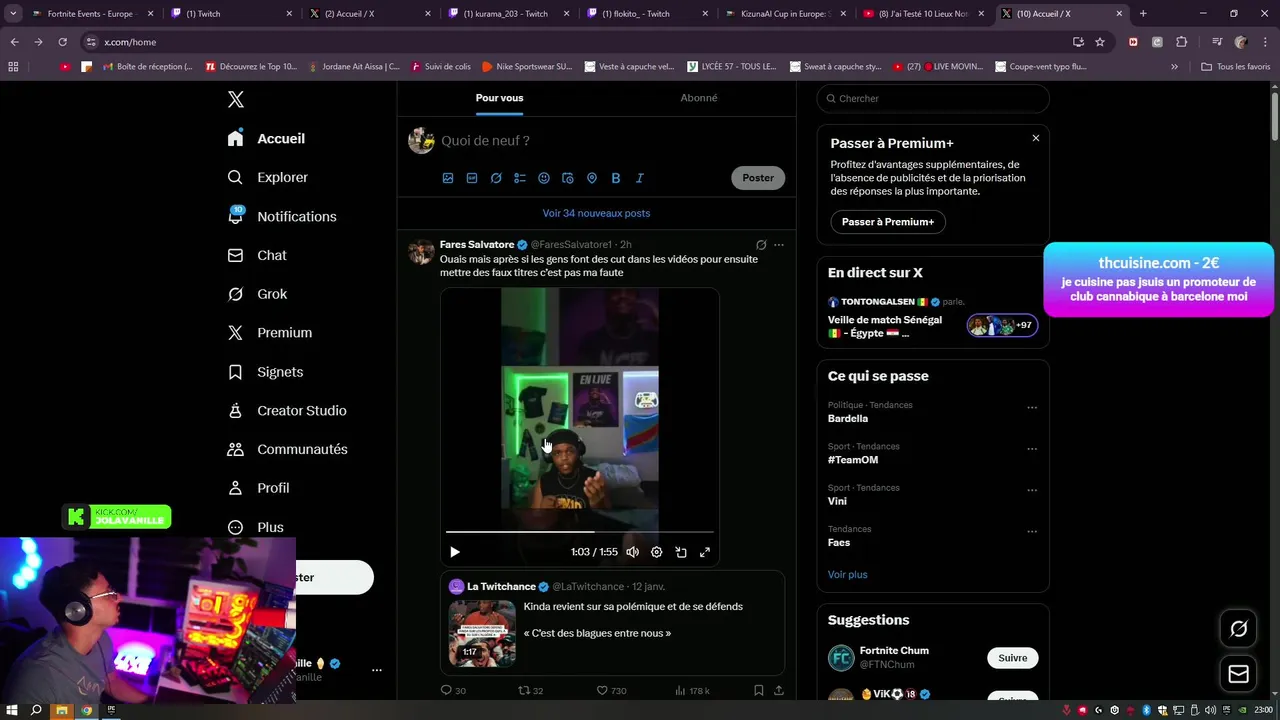Open the Windows Start menu

tap(12, 710)
